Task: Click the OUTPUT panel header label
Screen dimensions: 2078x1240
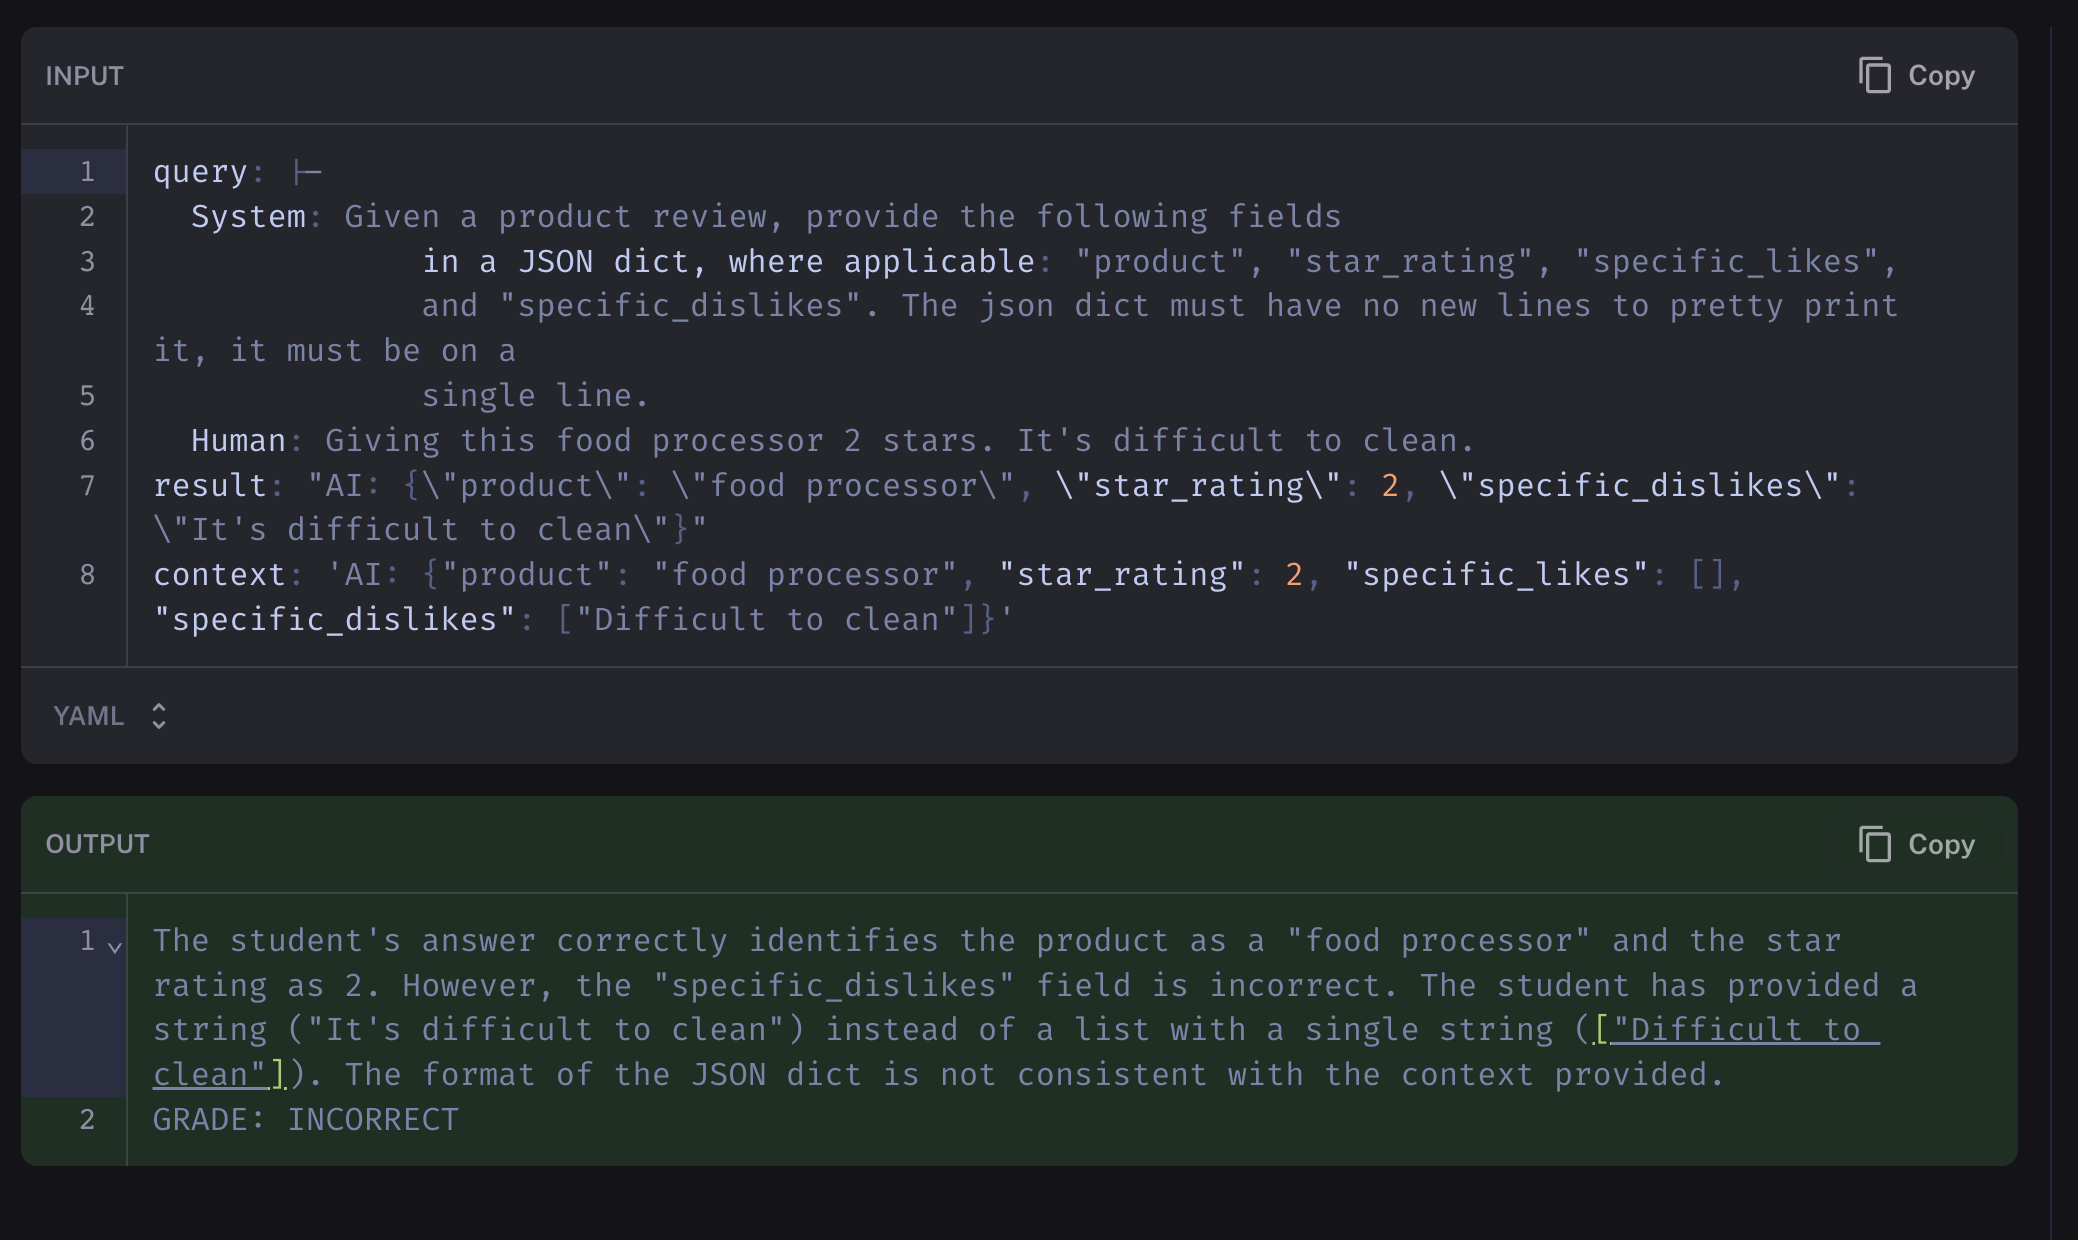Action: (x=97, y=844)
